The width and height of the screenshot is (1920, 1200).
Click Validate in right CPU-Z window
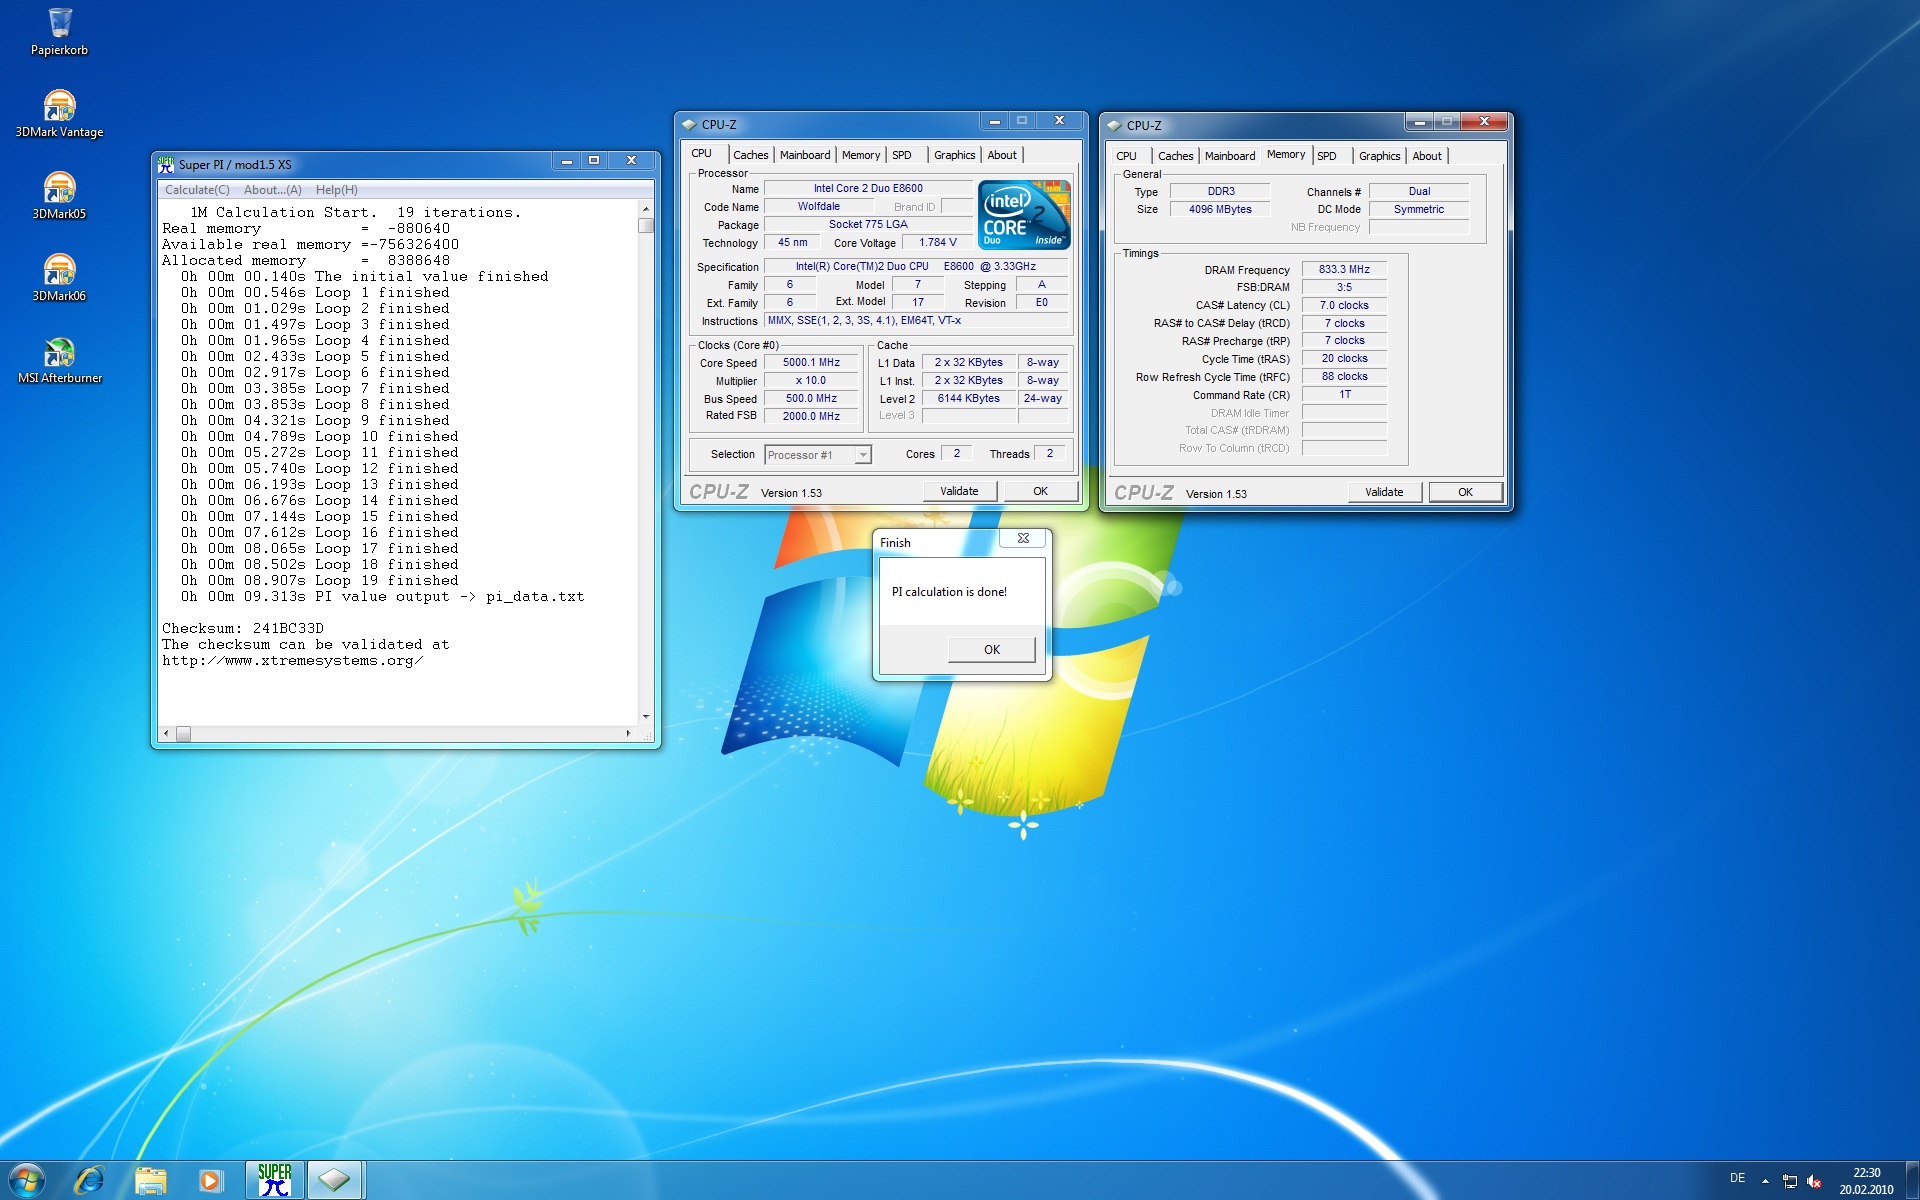1384,492
